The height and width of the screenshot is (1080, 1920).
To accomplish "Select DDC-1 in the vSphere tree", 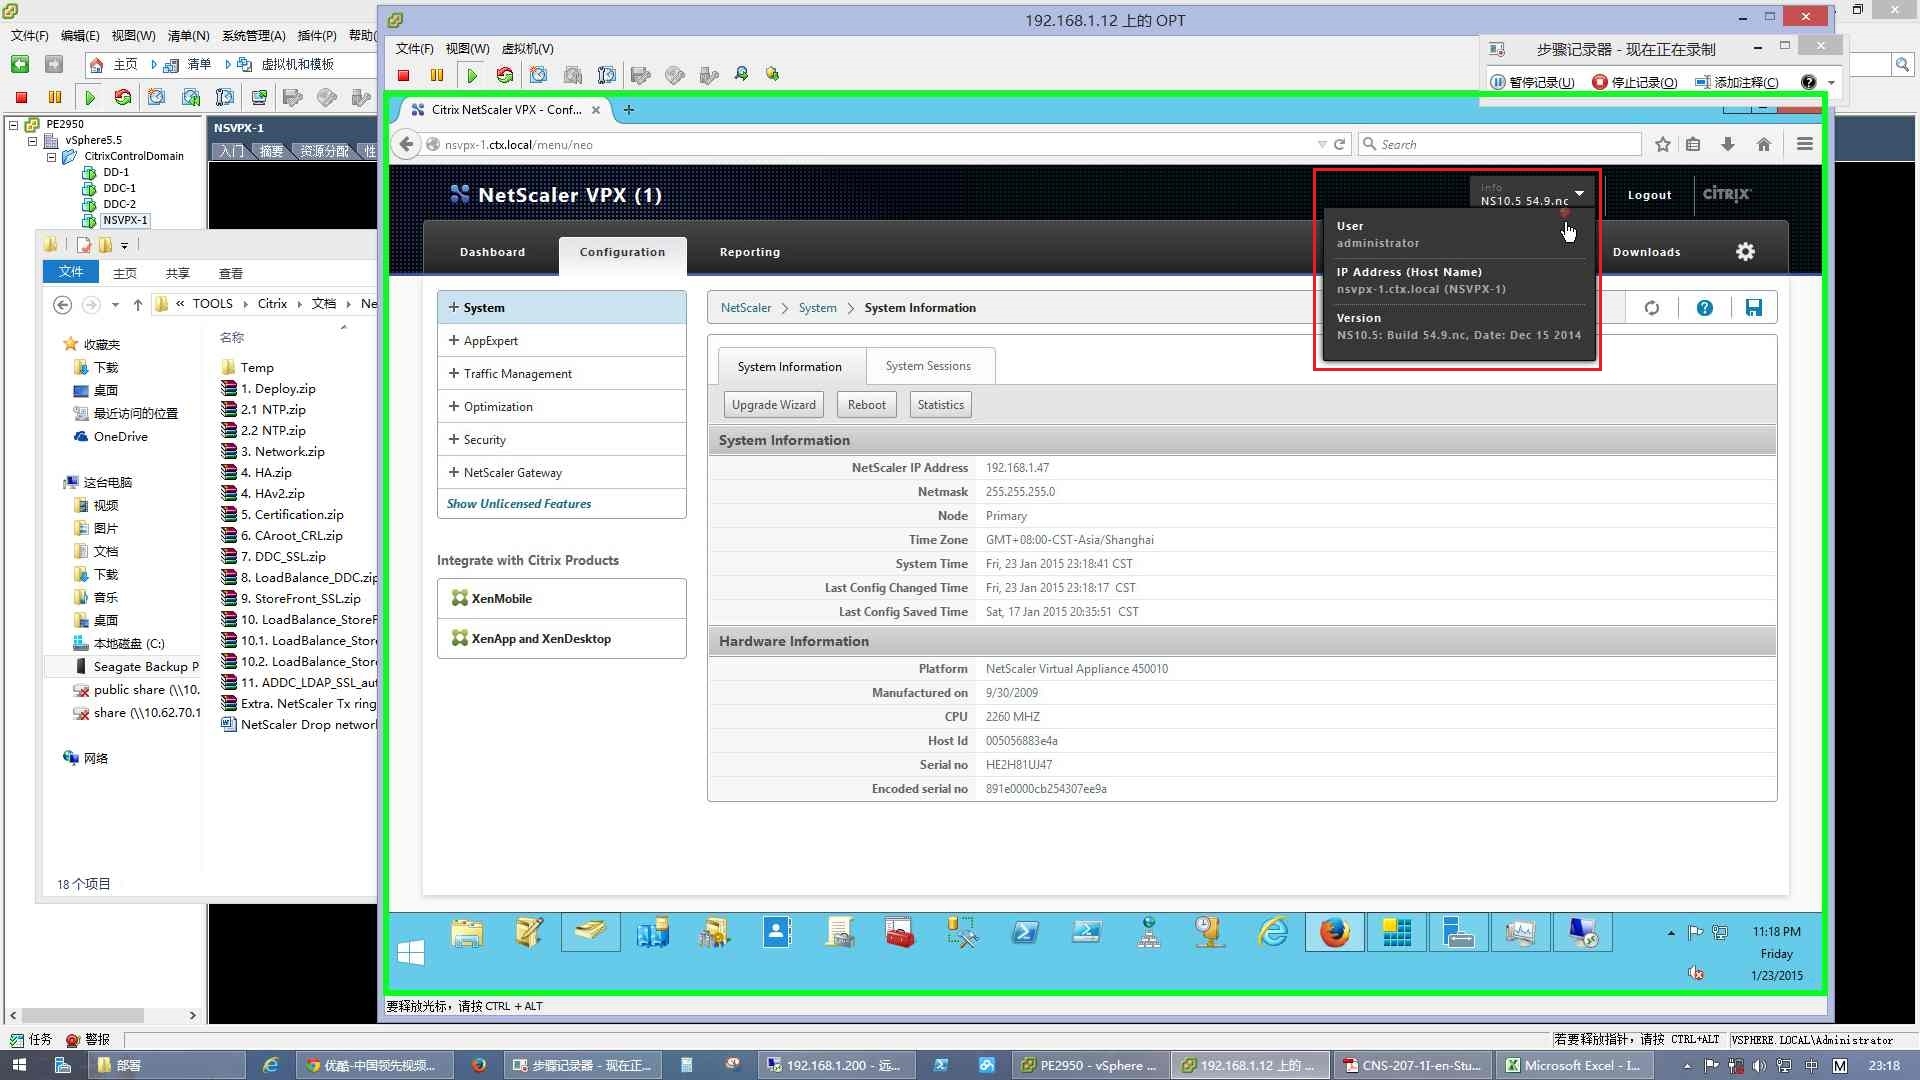I will pos(119,188).
